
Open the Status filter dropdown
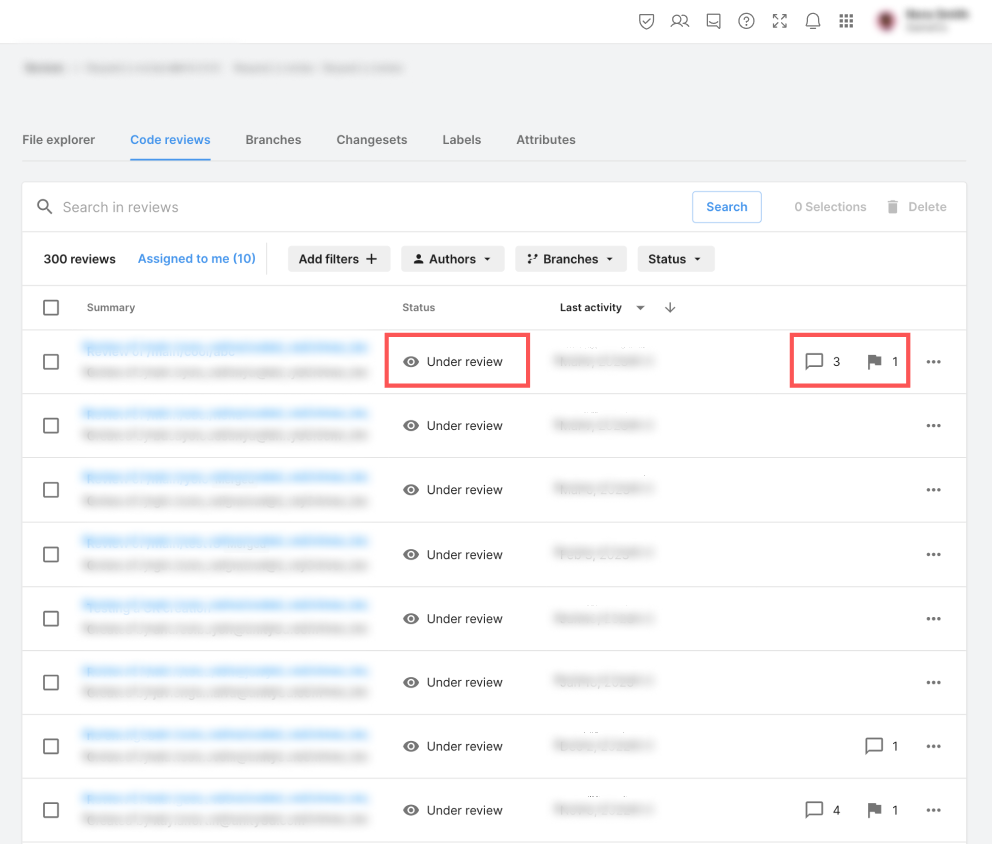point(675,259)
